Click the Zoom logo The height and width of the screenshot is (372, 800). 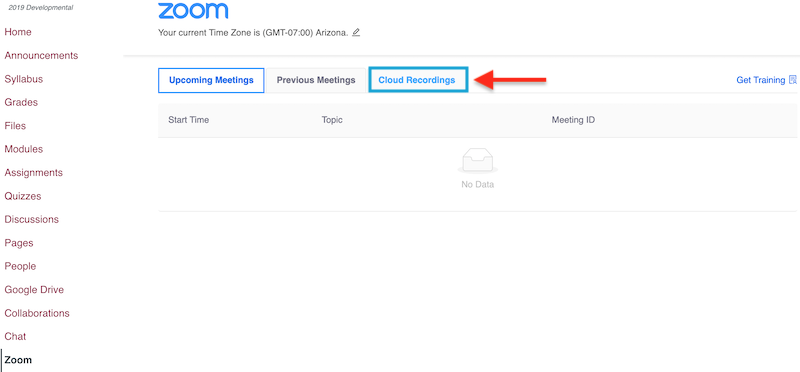click(193, 10)
